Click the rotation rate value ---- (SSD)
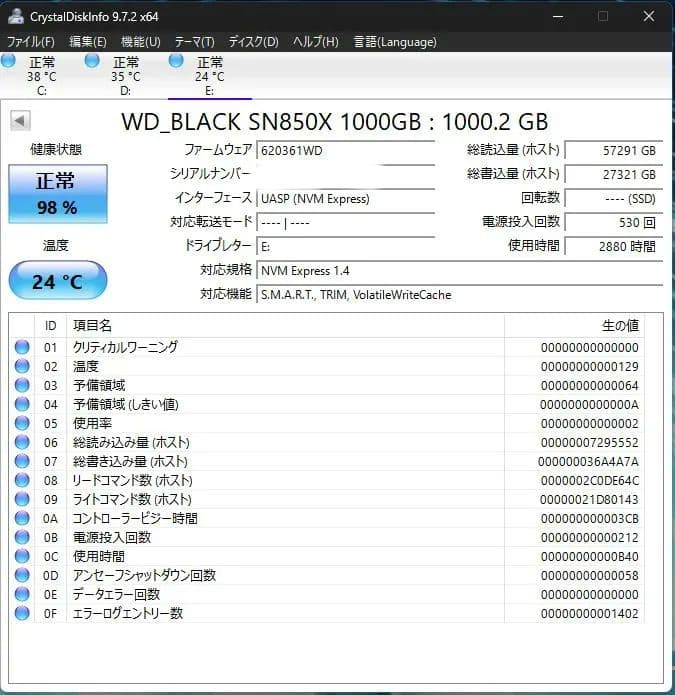 (613, 198)
